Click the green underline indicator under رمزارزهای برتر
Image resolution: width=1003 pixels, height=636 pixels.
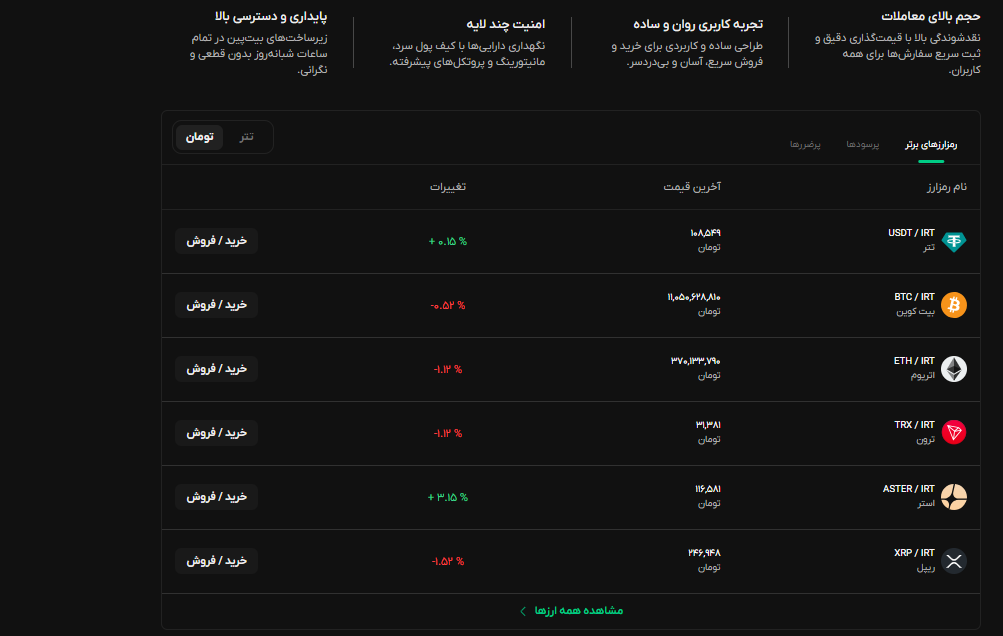pyautogui.click(x=930, y=159)
